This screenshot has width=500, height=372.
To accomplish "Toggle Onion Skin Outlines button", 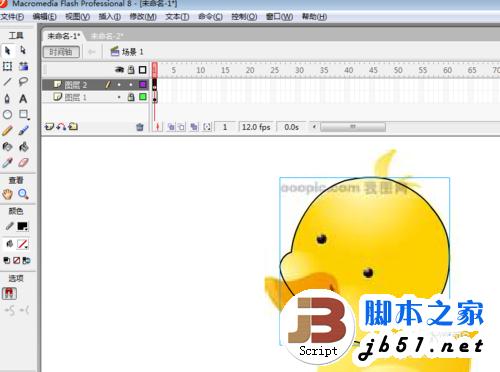I will (x=181, y=127).
